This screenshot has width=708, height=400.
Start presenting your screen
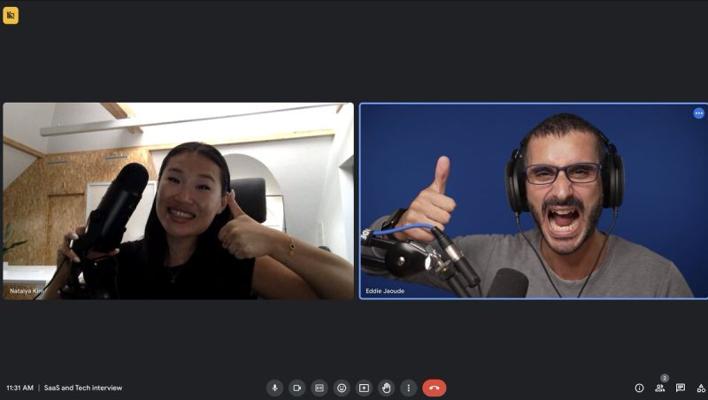[364, 388]
